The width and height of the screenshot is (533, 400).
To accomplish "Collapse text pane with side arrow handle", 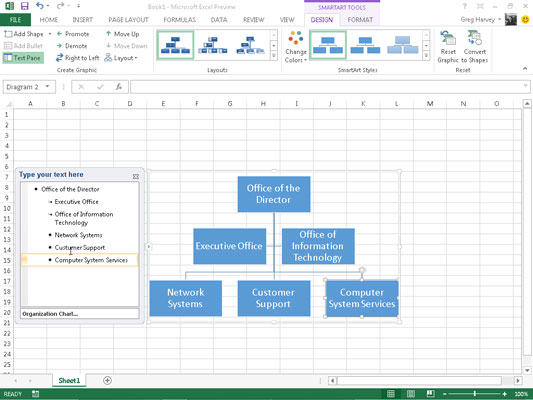I will coord(149,246).
